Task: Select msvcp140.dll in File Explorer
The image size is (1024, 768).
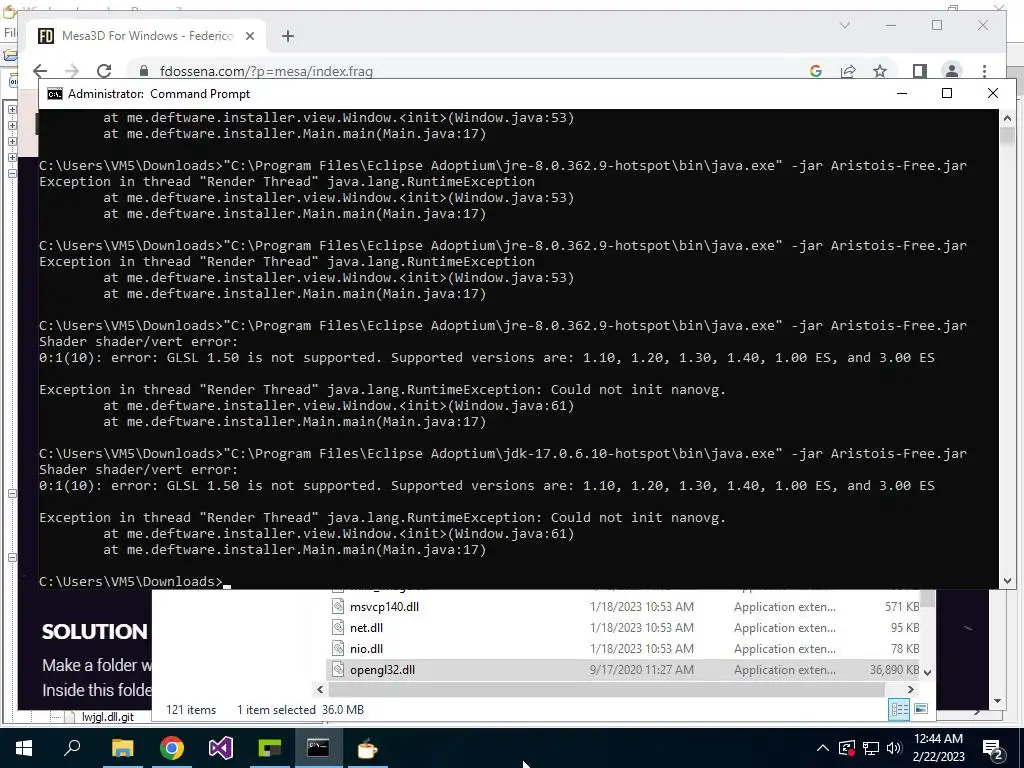Action: [384, 607]
